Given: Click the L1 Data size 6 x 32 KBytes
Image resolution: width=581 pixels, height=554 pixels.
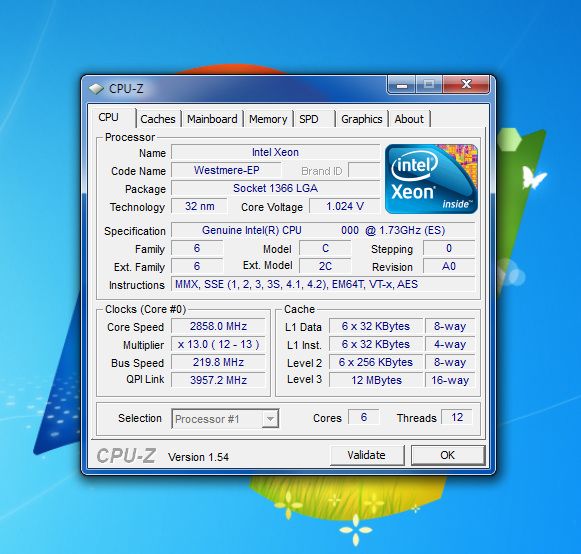Looking at the screenshot, I should coord(376,326).
